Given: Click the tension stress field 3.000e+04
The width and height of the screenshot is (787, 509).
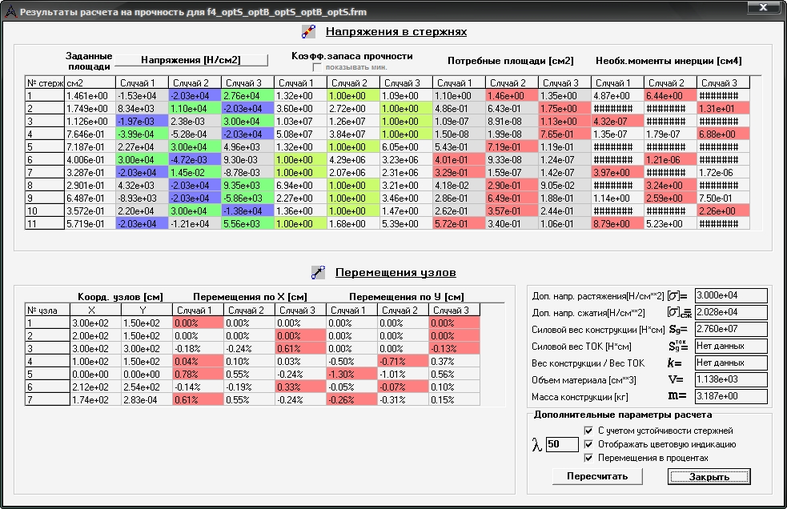Looking at the screenshot, I should tap(731, 295).
